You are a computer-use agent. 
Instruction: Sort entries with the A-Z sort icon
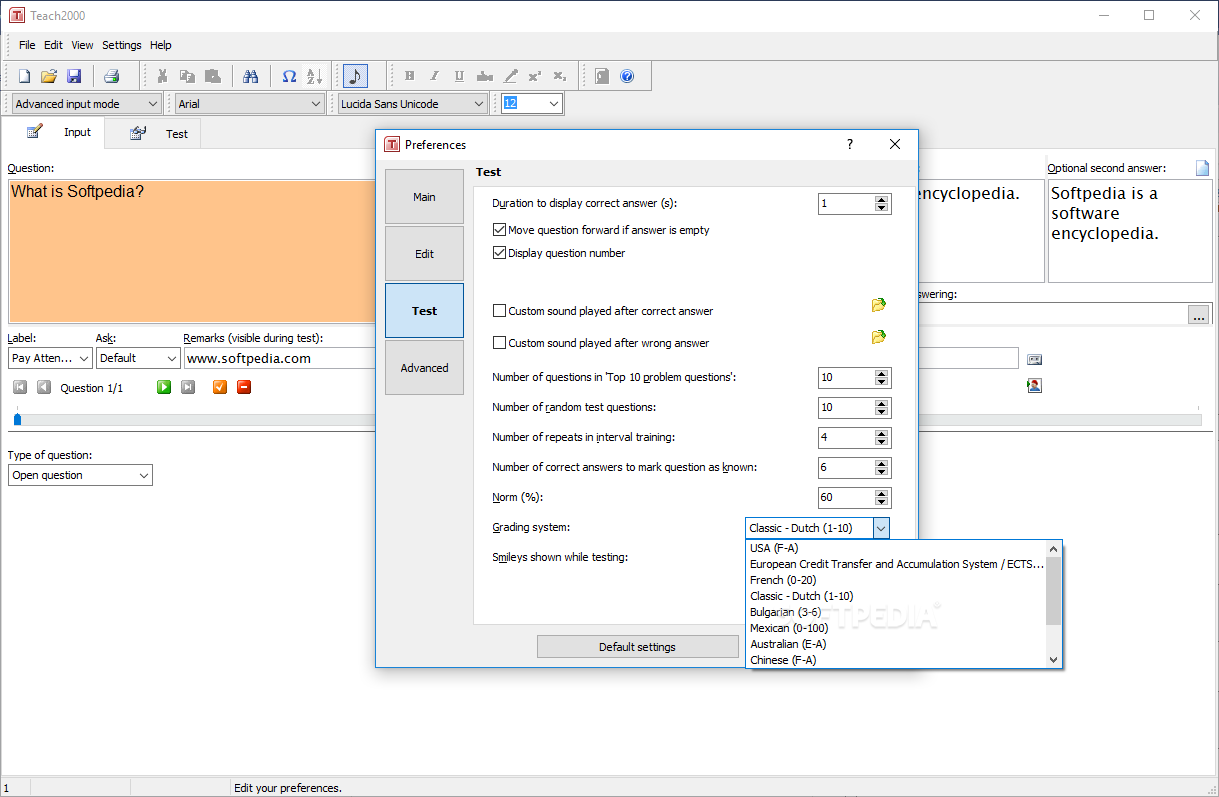tap(314, 76)
